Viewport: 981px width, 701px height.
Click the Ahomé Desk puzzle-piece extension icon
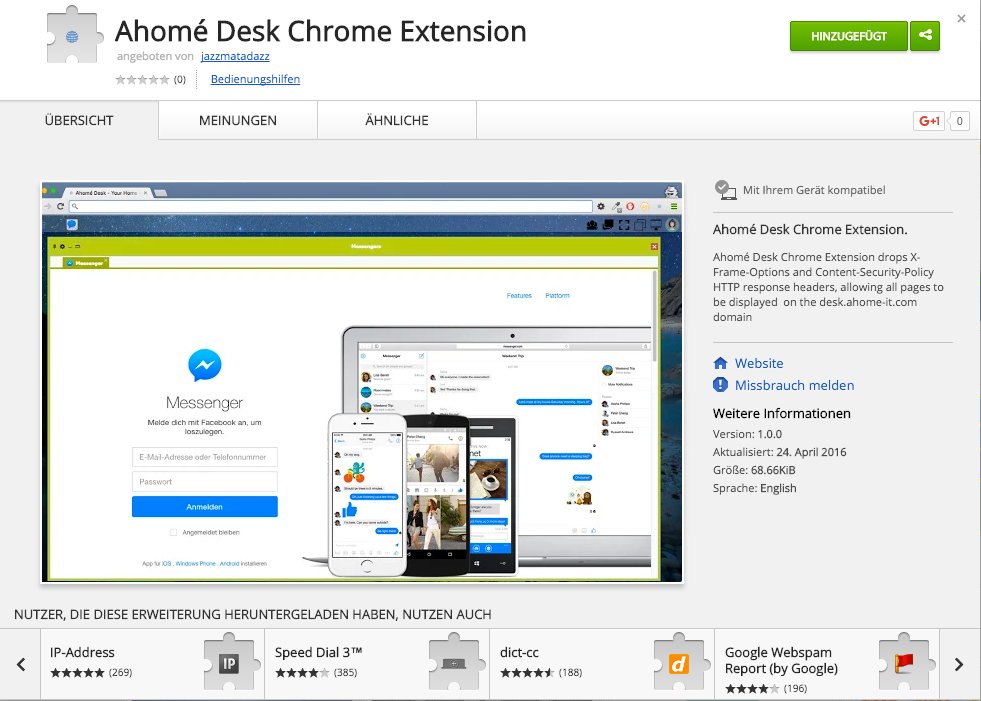(x=74, y=35)
